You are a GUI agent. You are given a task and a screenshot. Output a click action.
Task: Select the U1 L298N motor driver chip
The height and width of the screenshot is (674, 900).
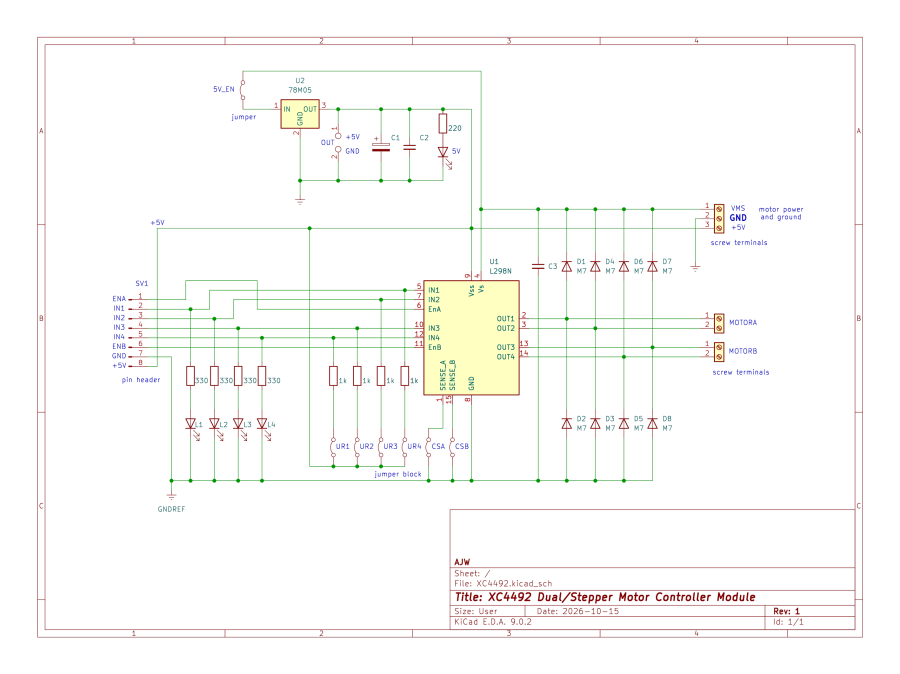click(x=471, y=338)
